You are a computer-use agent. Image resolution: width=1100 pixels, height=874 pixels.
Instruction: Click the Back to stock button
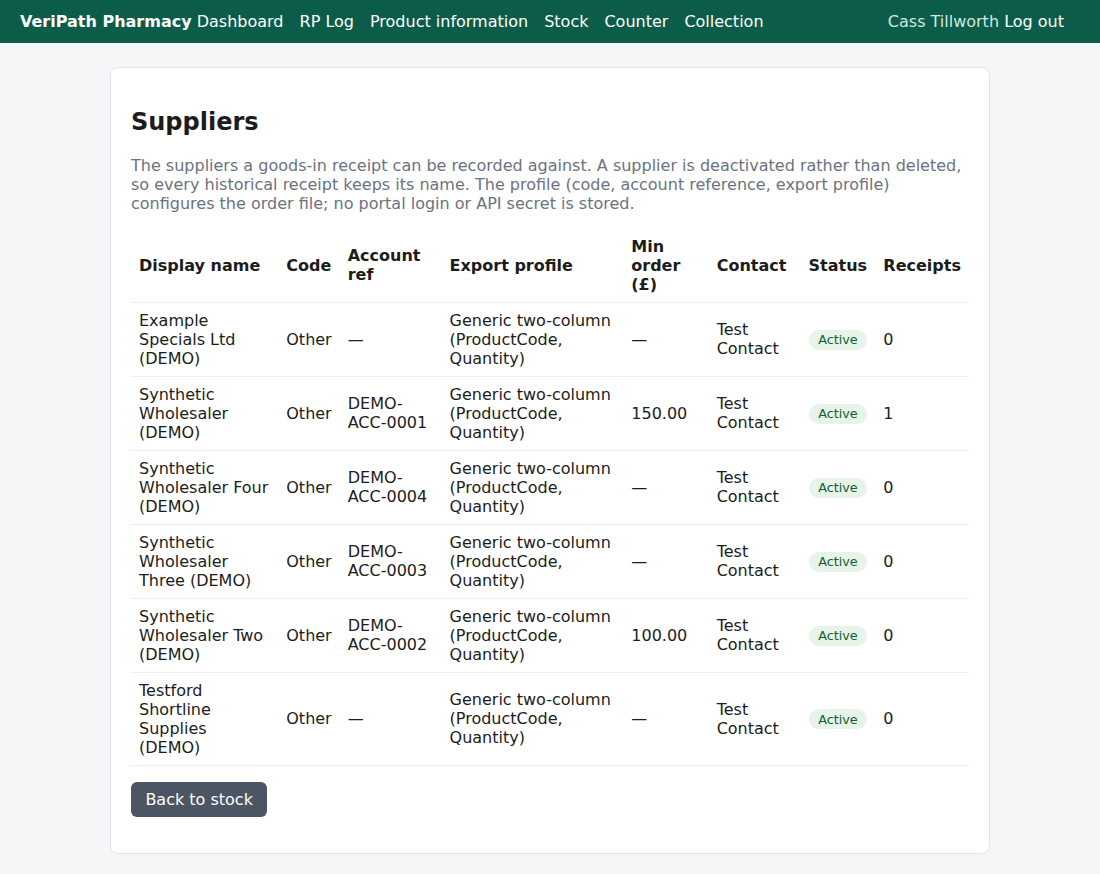coord(199,800)
